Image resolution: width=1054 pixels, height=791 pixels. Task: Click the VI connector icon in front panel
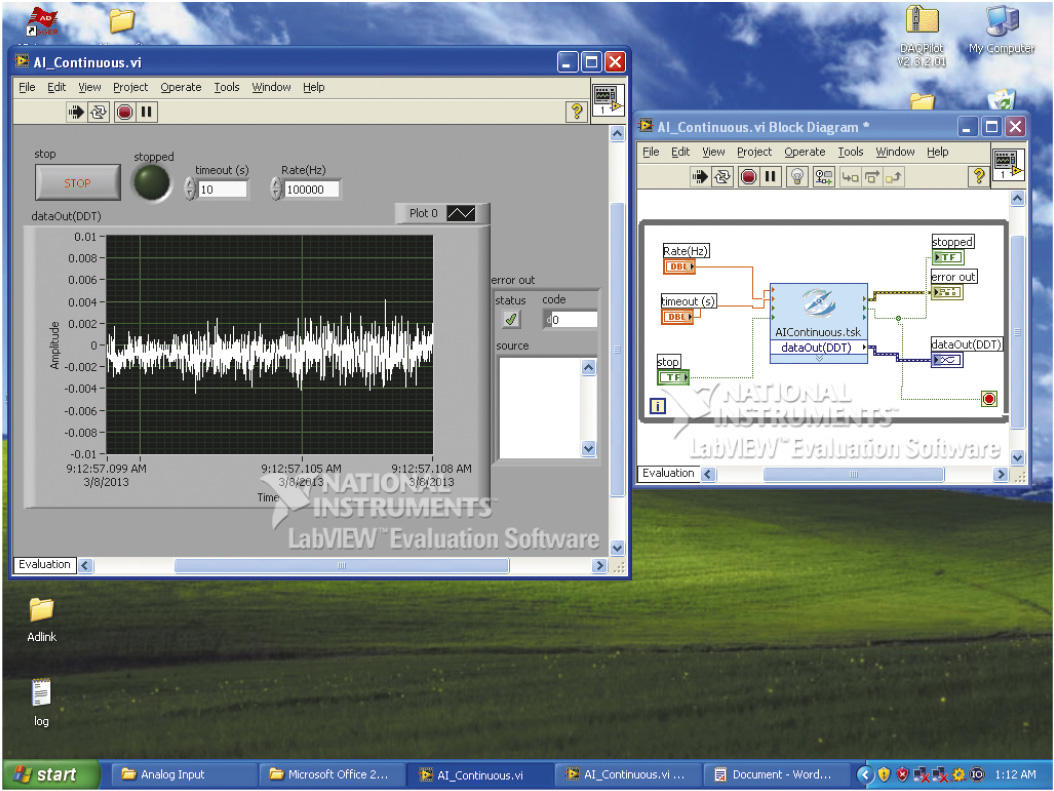pos(608,100)
